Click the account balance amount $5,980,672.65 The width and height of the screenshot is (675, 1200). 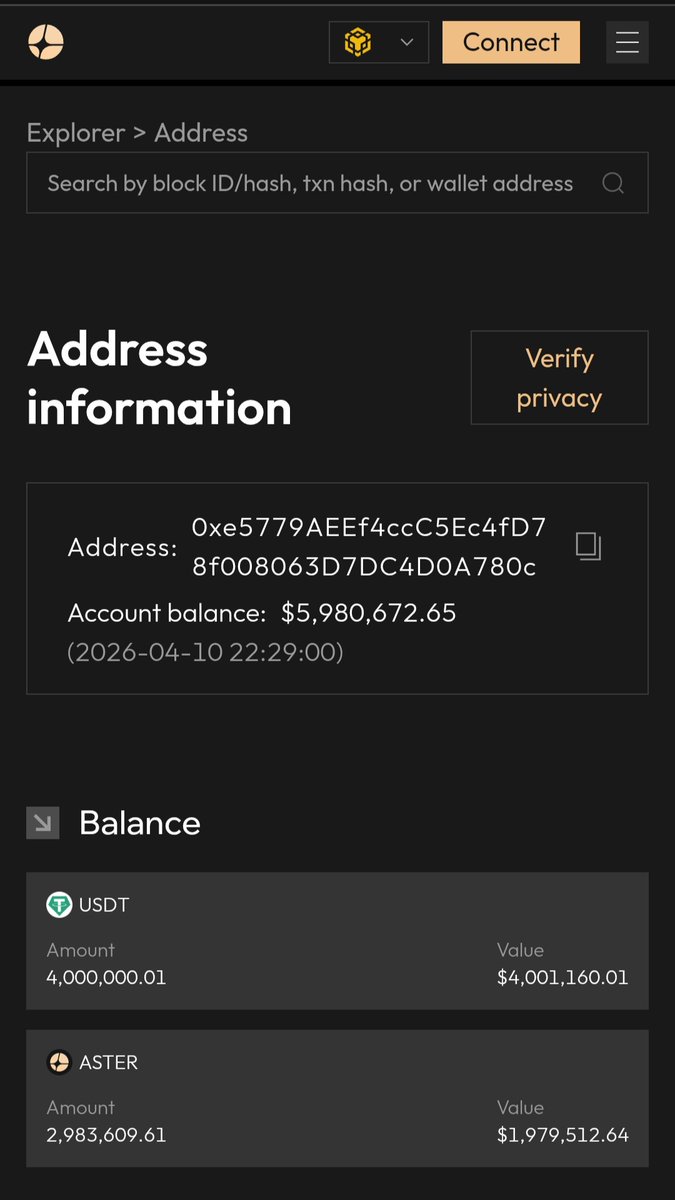pos(368,613)
